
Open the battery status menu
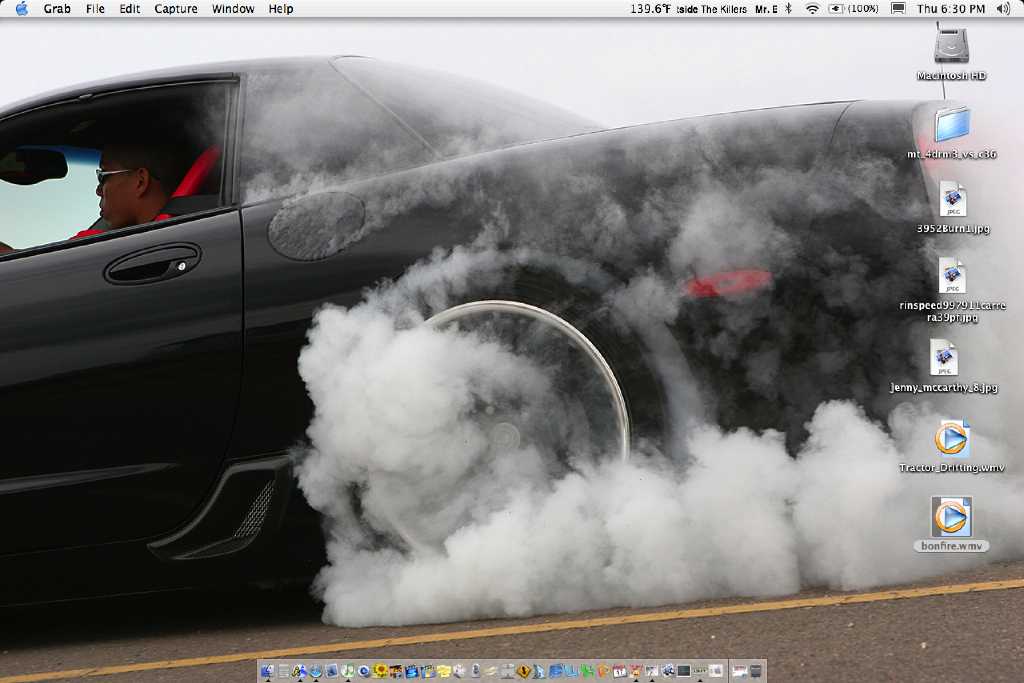pos(853,8)
